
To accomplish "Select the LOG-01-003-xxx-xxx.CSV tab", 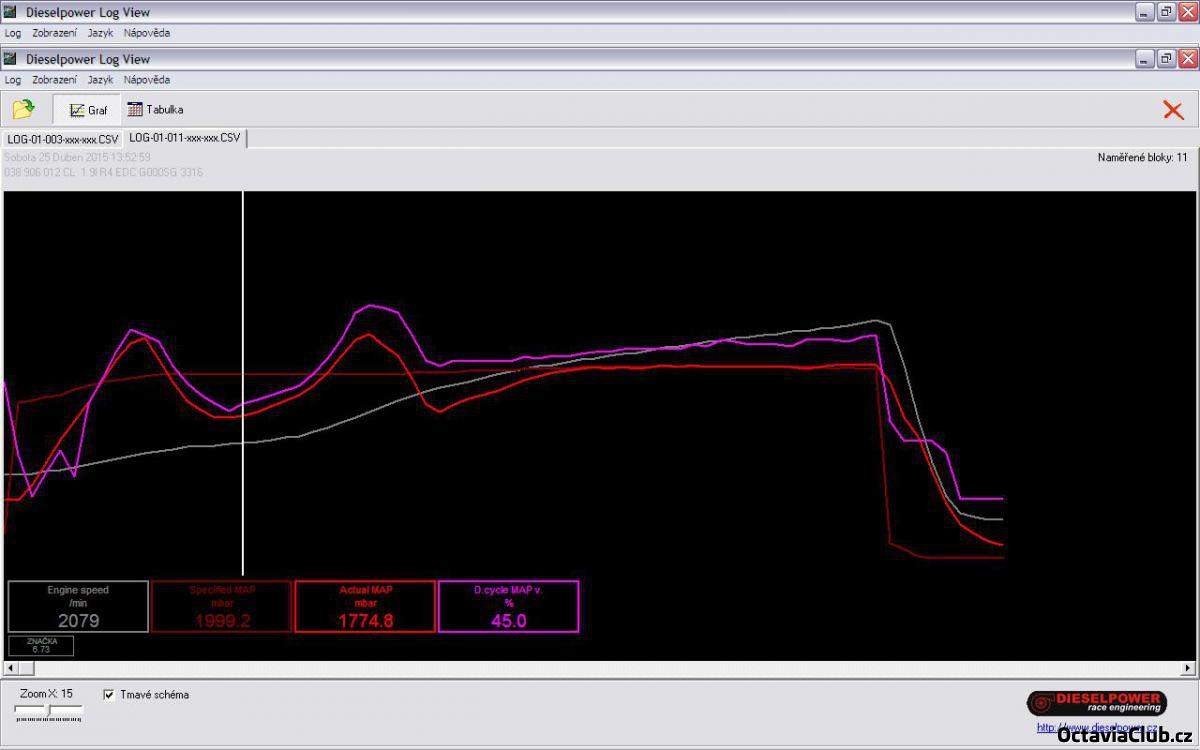I will click(62, 139).
